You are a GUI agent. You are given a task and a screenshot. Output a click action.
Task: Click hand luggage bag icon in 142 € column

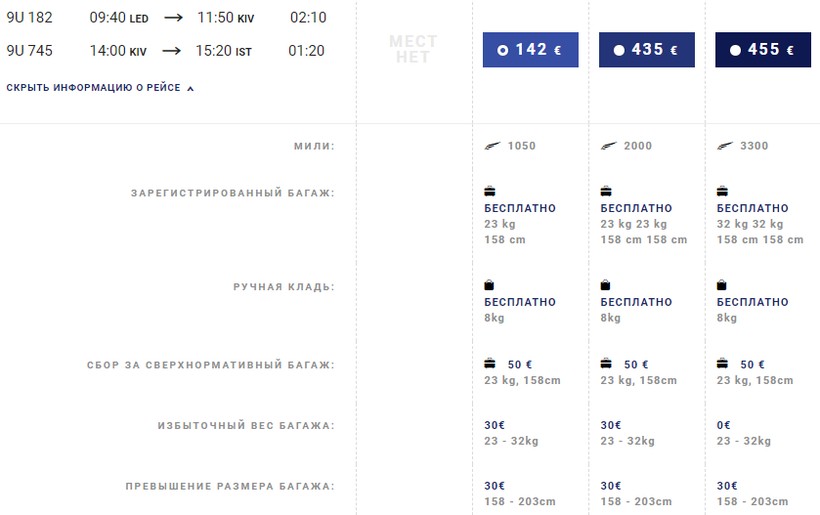click(489, 285)
